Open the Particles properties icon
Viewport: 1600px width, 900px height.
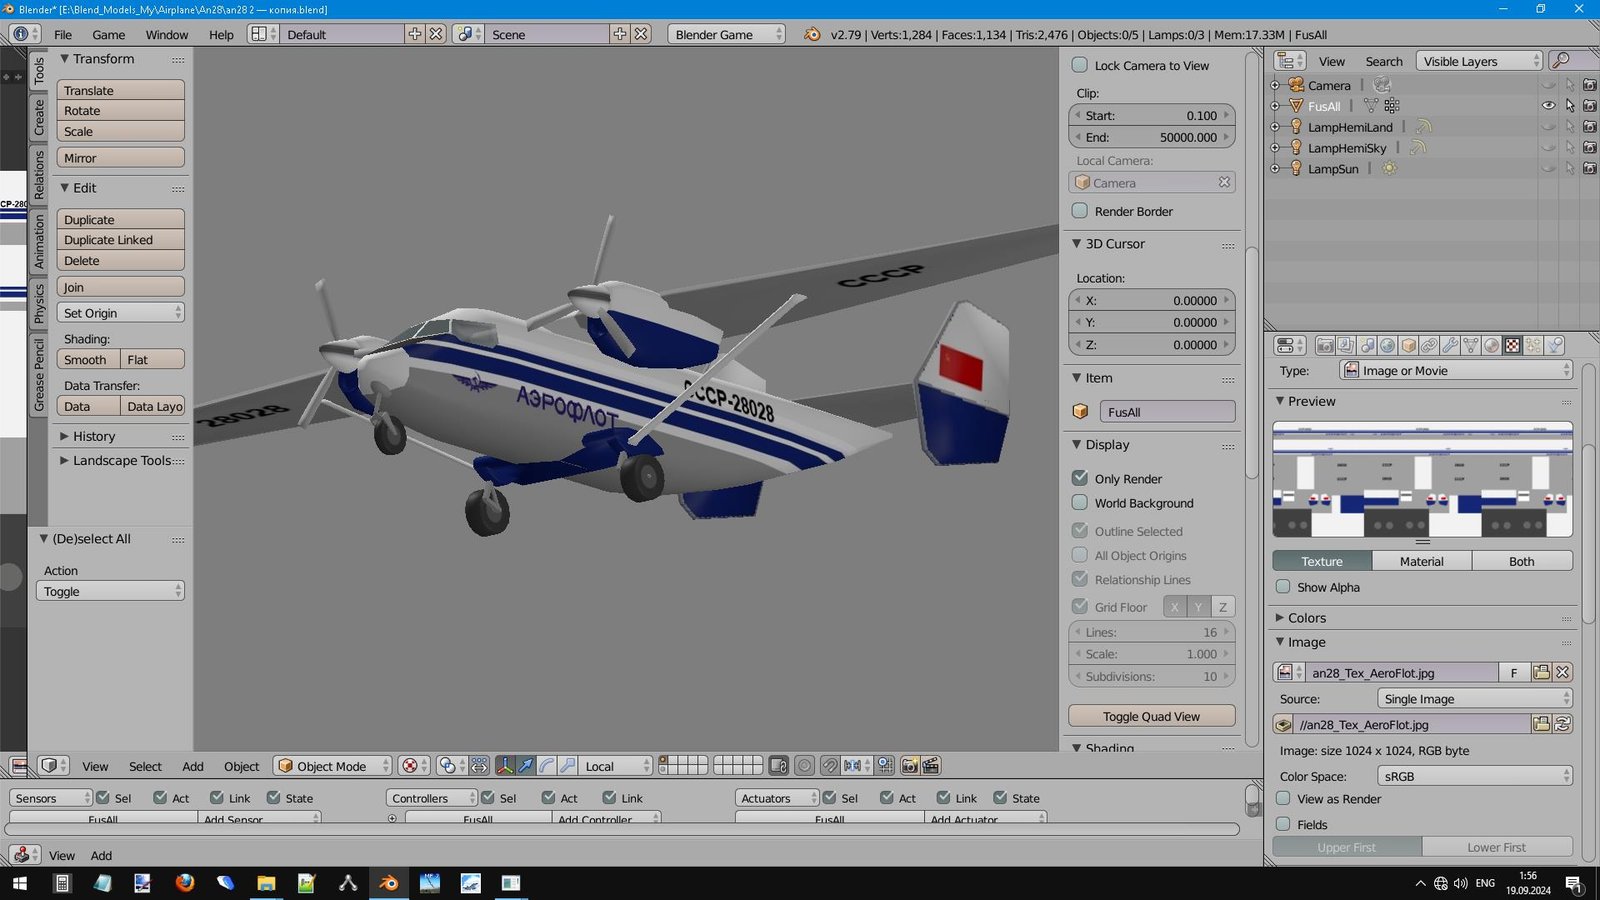1534,346
